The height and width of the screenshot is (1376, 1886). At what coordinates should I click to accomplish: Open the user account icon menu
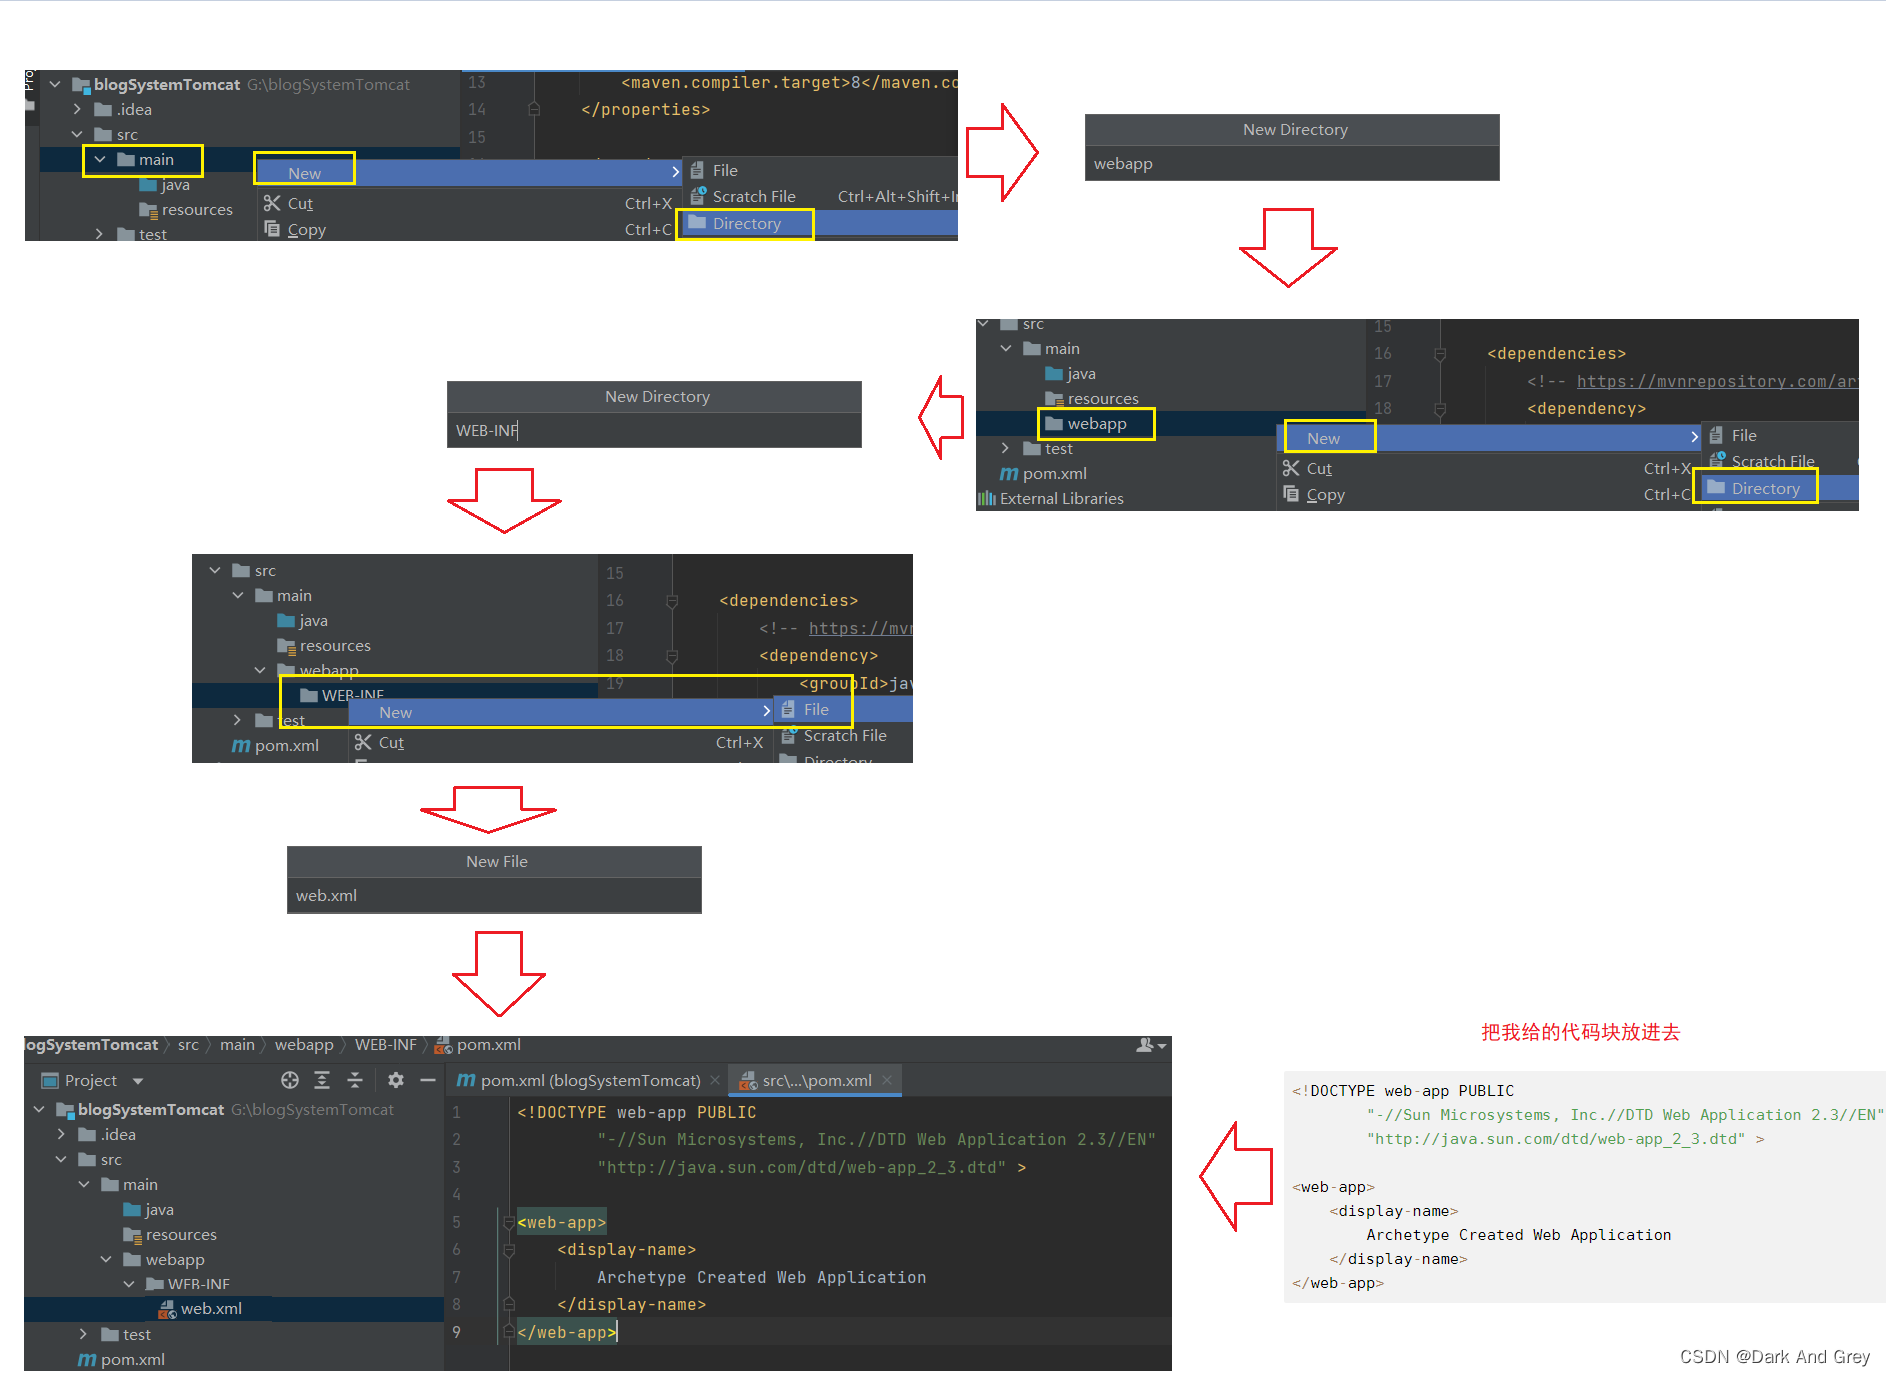(1151, 1045)
